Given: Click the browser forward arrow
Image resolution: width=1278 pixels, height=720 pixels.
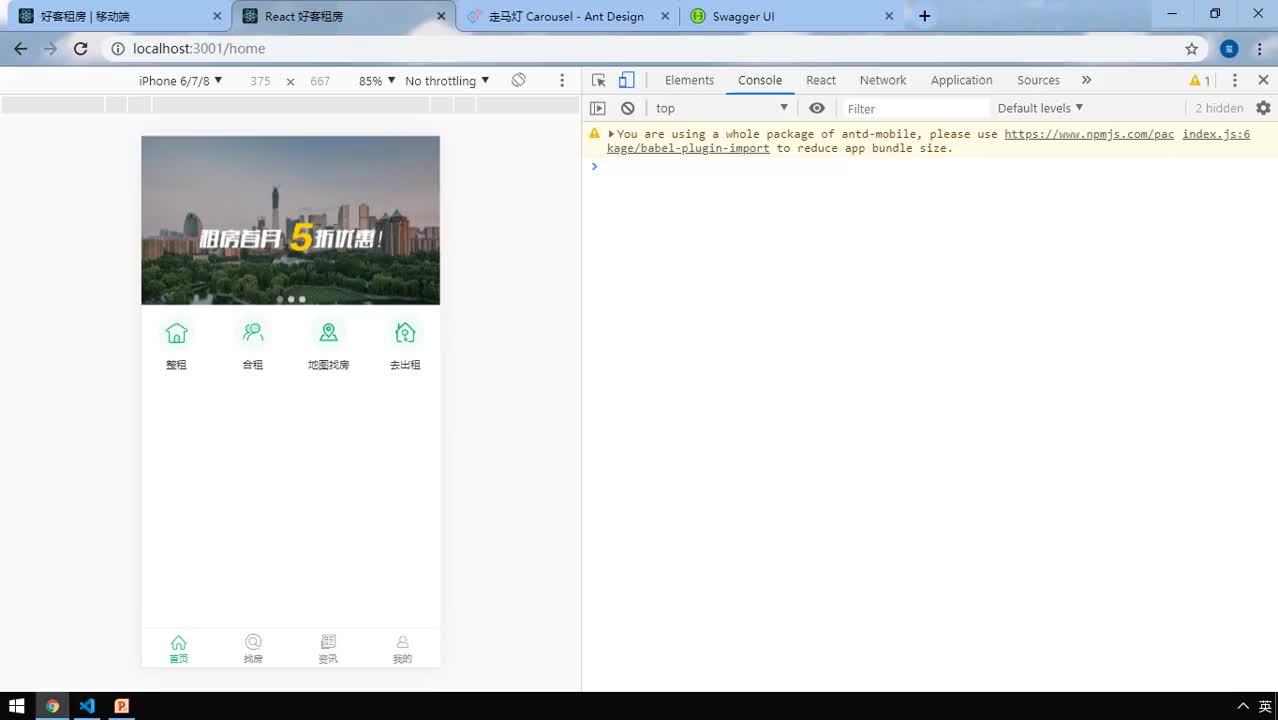Looking at the screenshot, I should tap(50, 49).
